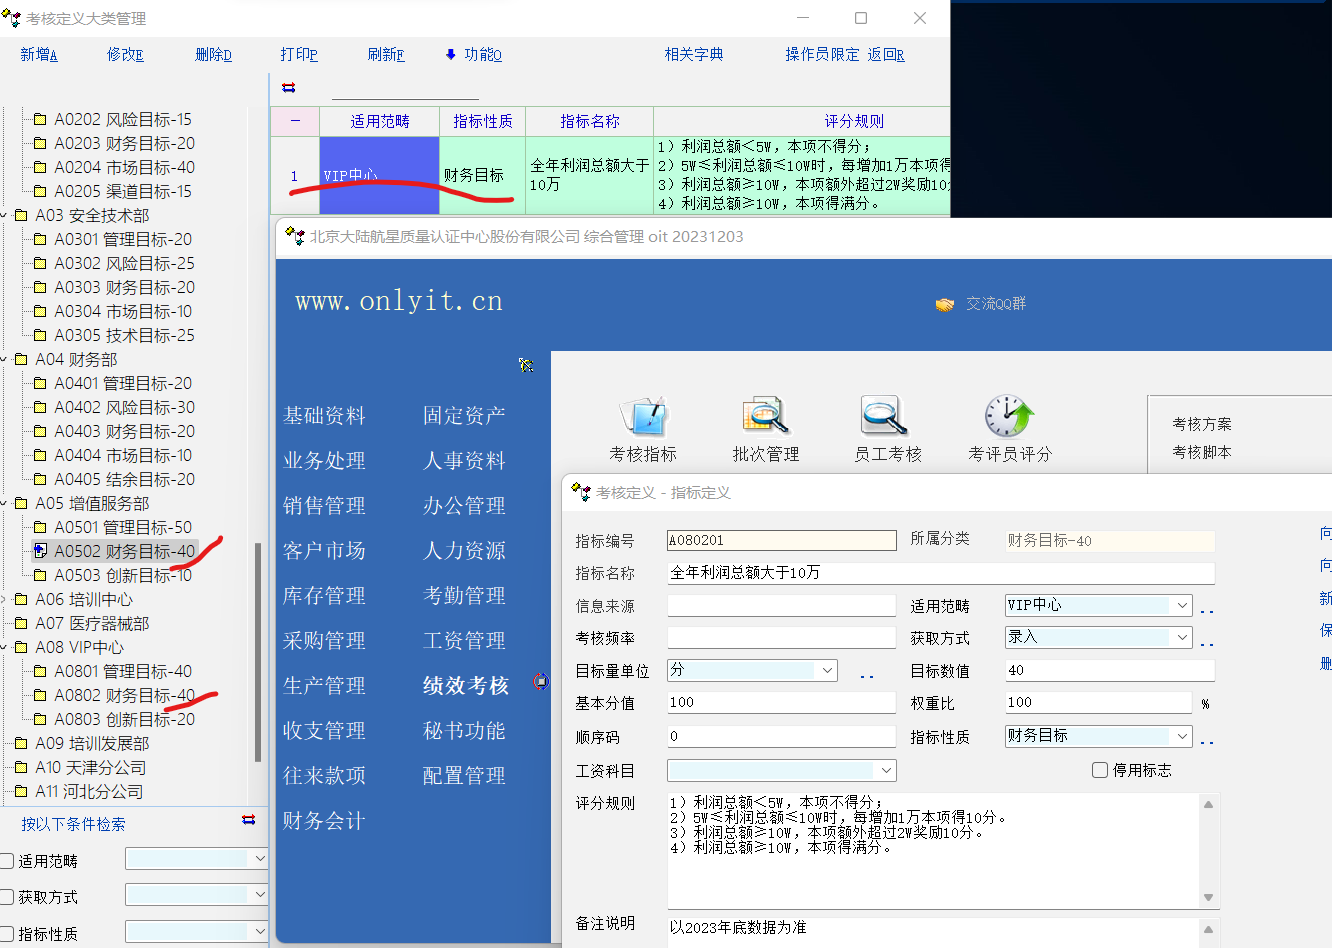This screenshot has width=1332, height=948.
Task: Open the 工资科目 dropdown
Action: [885, 770]
